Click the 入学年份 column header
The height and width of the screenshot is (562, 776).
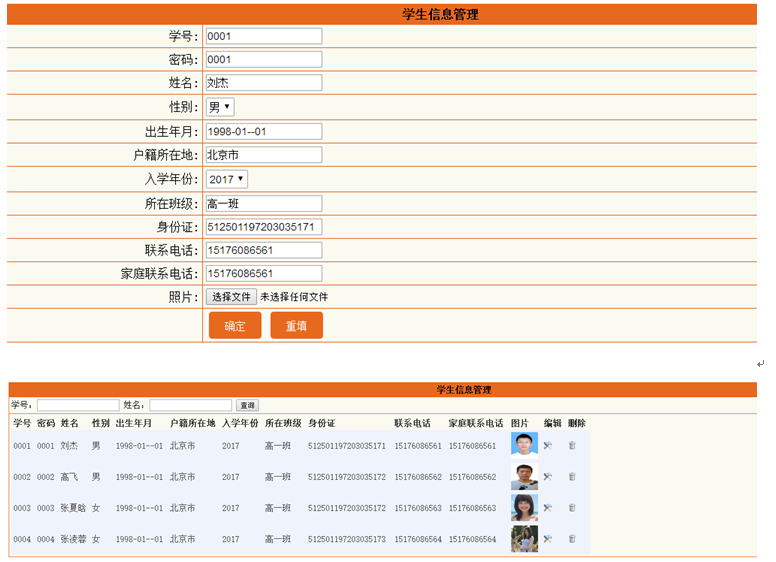pyautogui.click(x=241, y=423)
